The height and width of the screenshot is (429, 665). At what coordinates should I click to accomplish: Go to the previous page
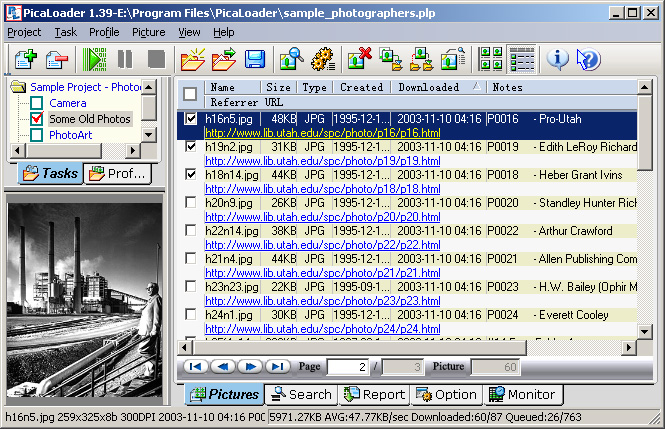click(x=223, y=366)
